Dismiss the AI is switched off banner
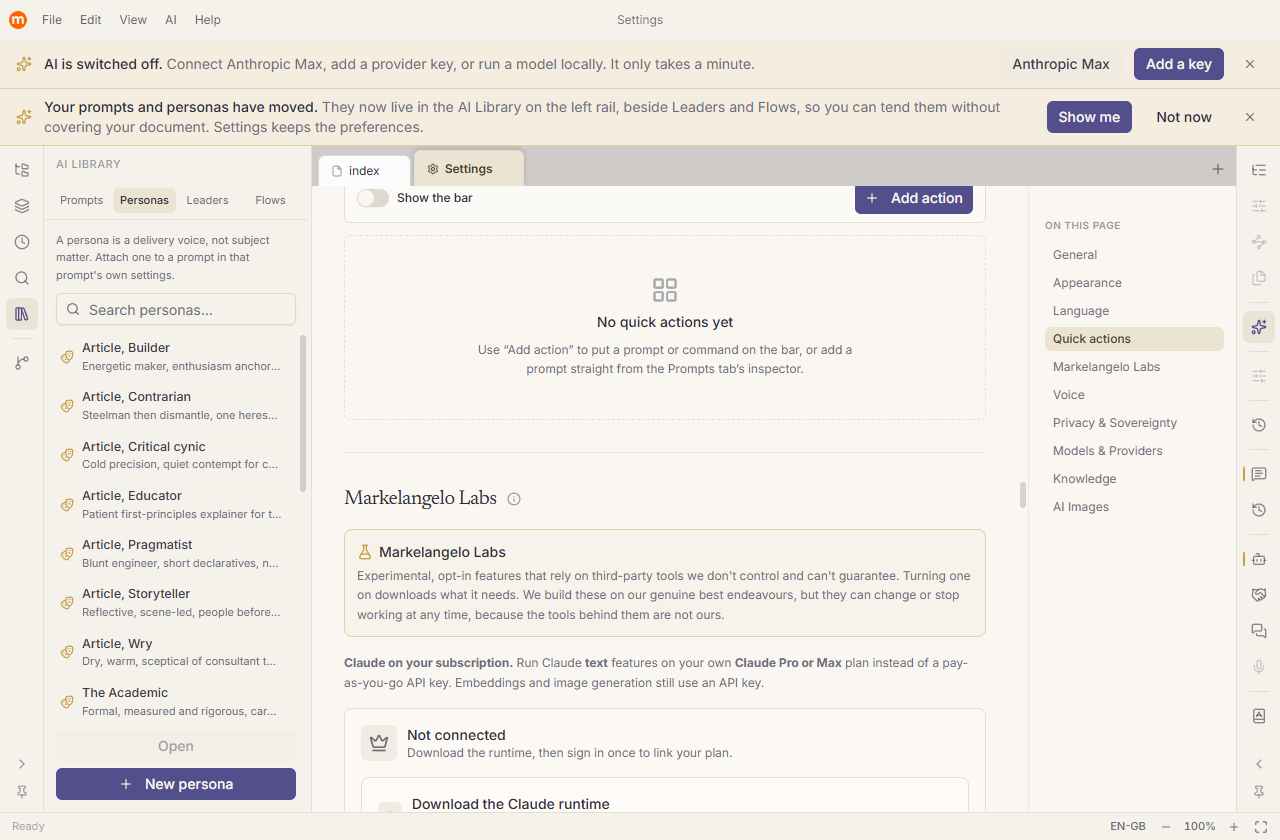1280x840 pixels. (1250, 64)
